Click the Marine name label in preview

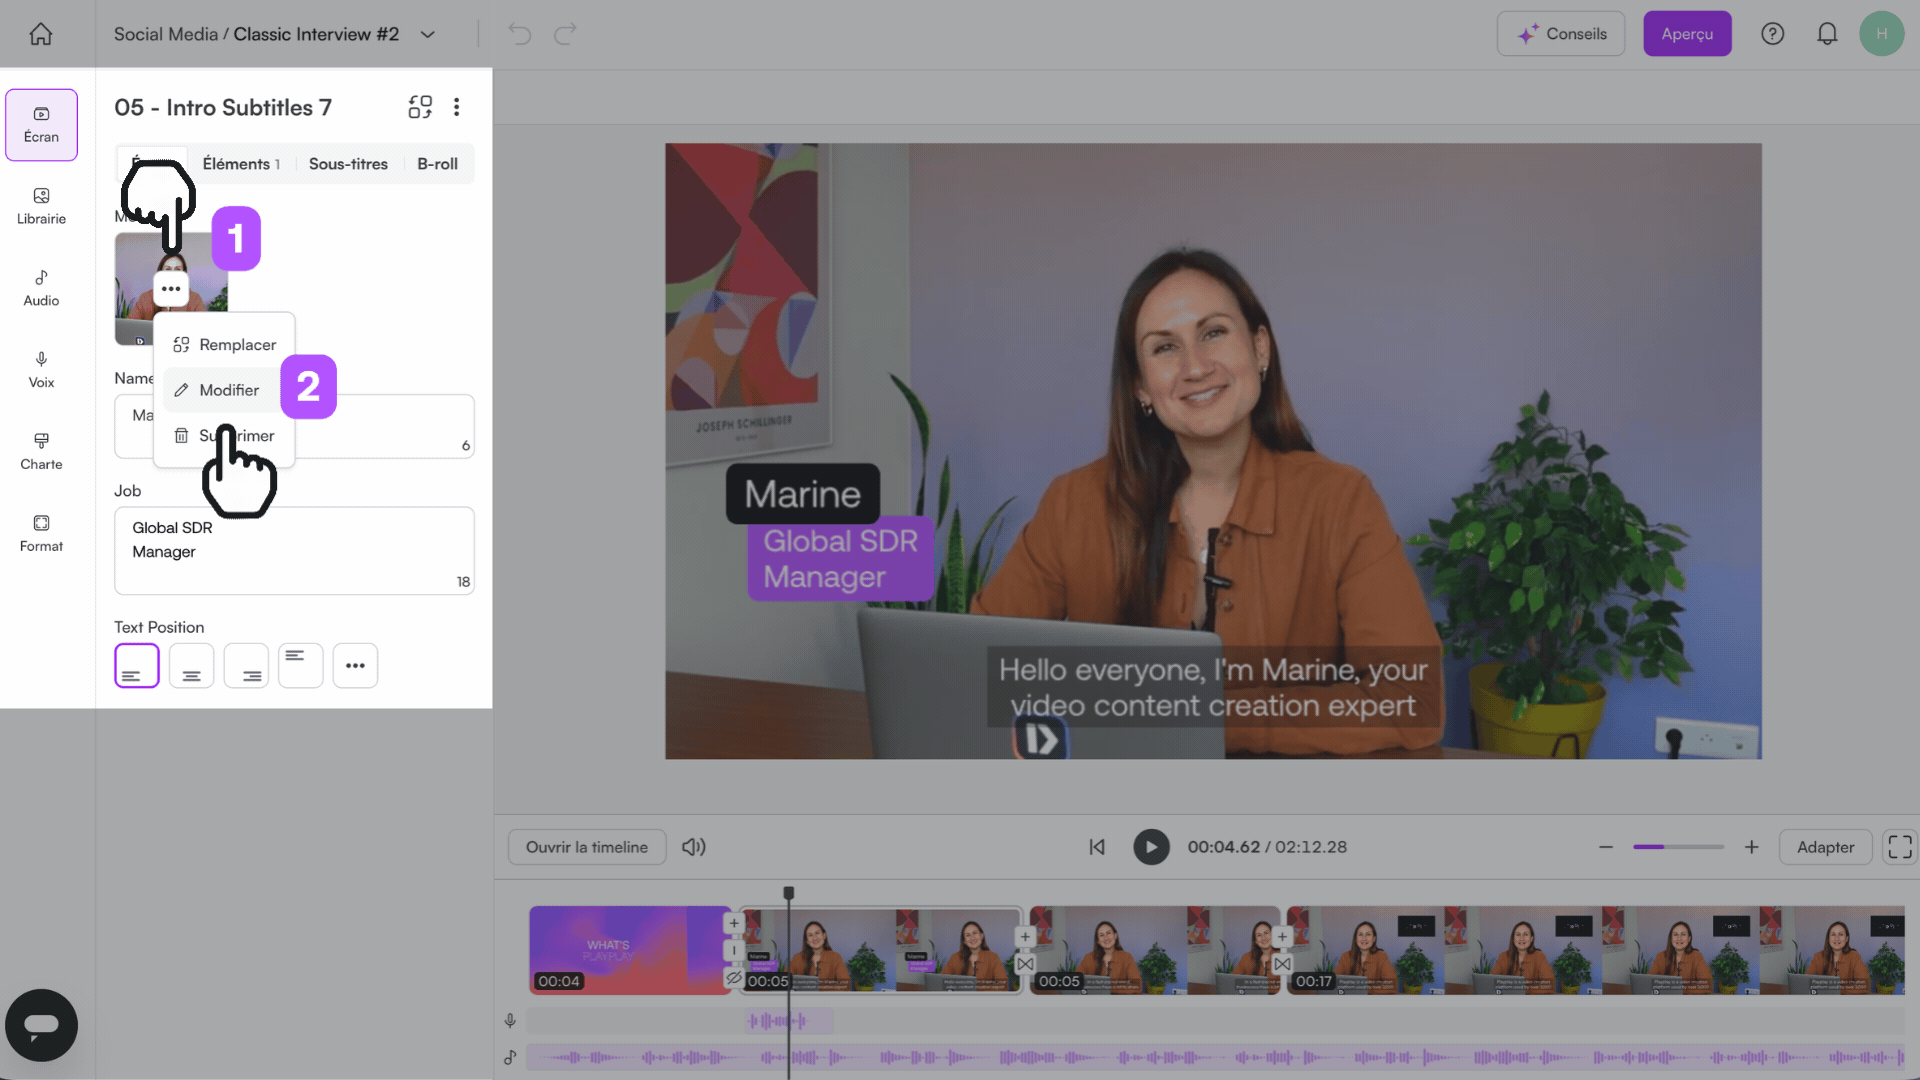pos(803,494)
